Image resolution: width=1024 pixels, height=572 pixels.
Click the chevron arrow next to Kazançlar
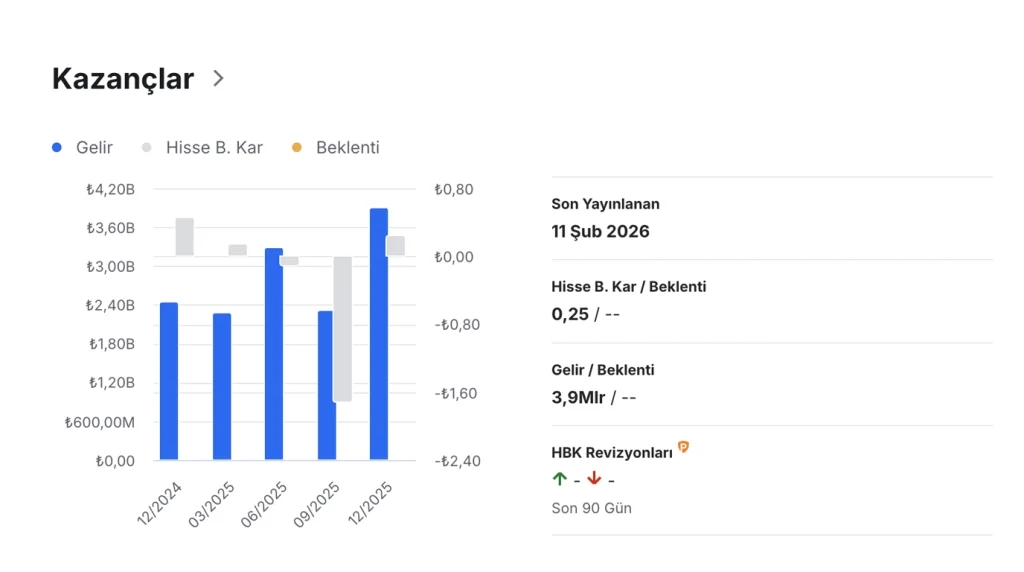coord(218,79)
